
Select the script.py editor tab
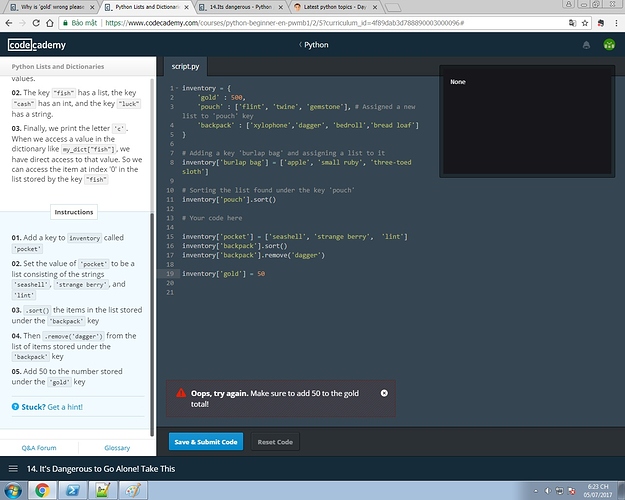point(187,66)
